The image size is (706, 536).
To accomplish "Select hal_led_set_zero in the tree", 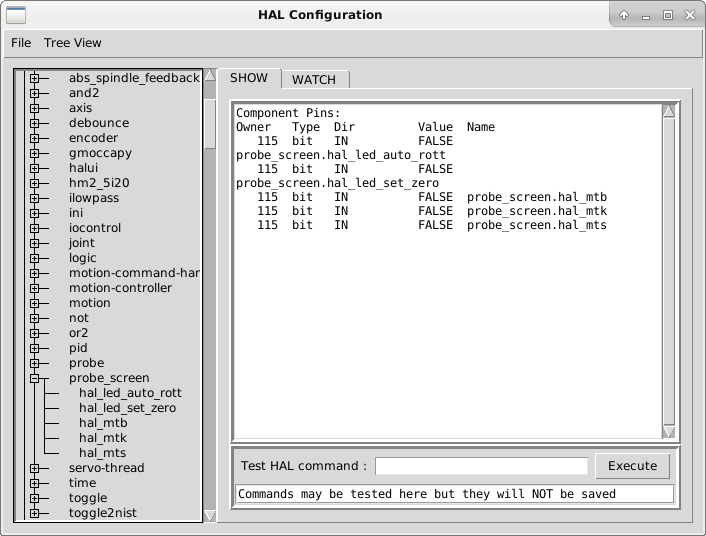I will pos(127,408).
